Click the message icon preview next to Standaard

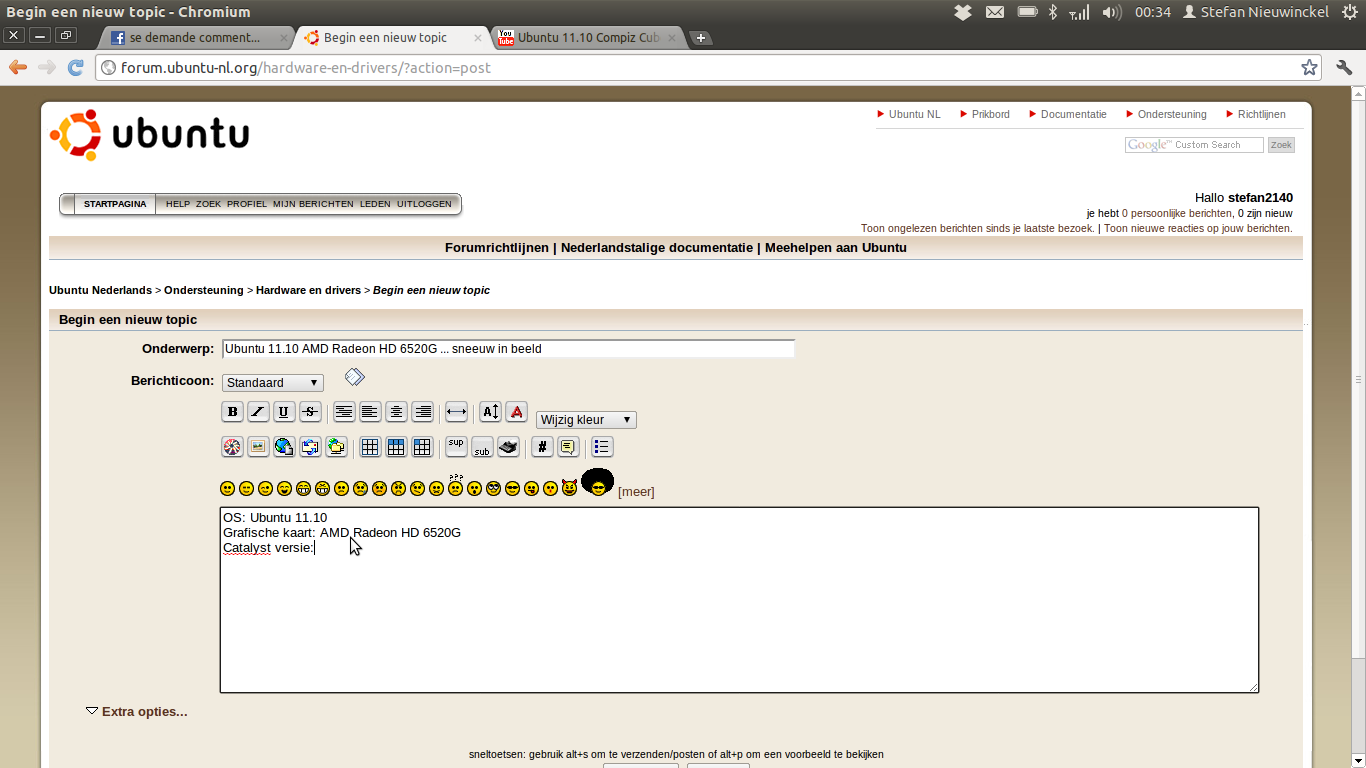354,377
